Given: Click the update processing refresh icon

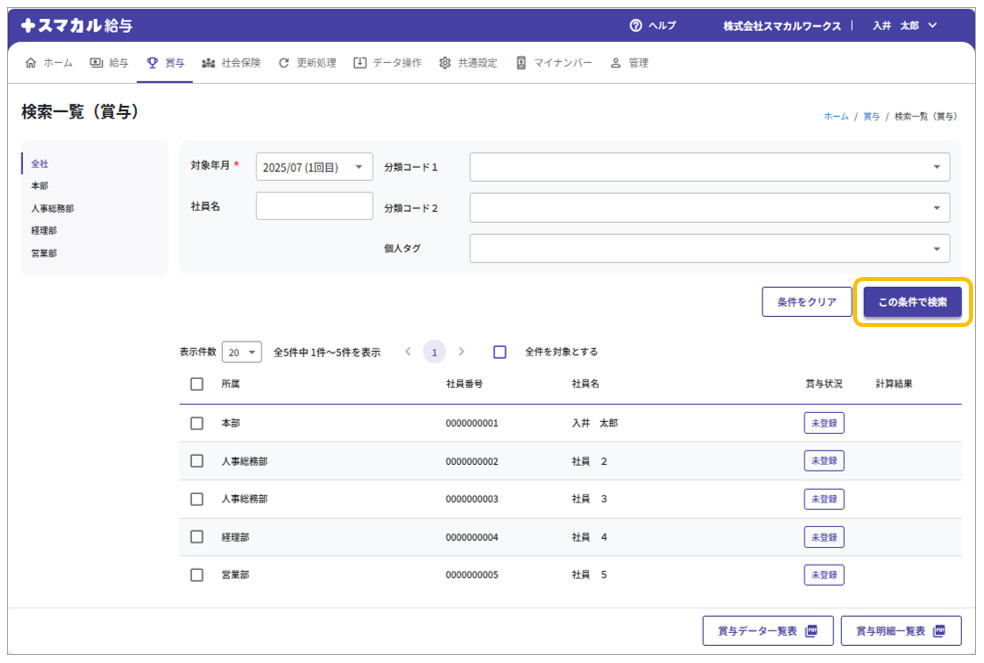Looking at the screenshot, I should click(x=284, y=62).
